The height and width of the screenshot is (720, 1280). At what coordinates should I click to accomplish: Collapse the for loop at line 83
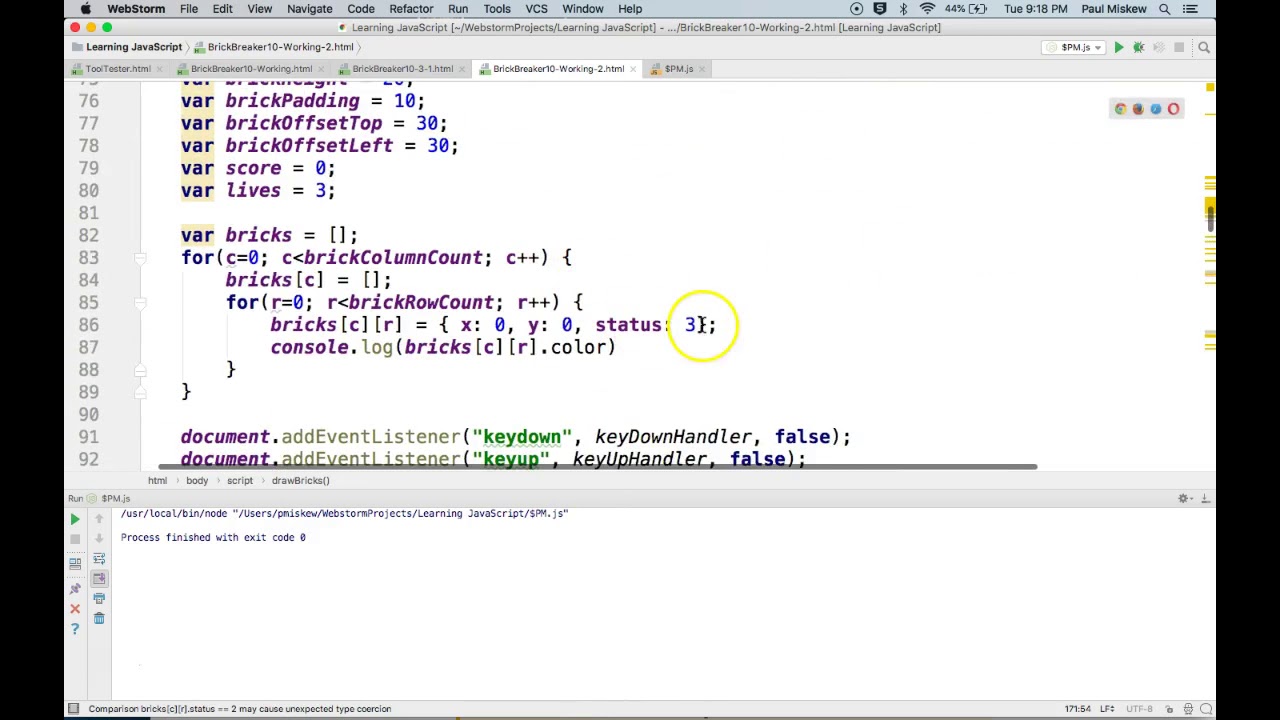[x=141, y=258]
